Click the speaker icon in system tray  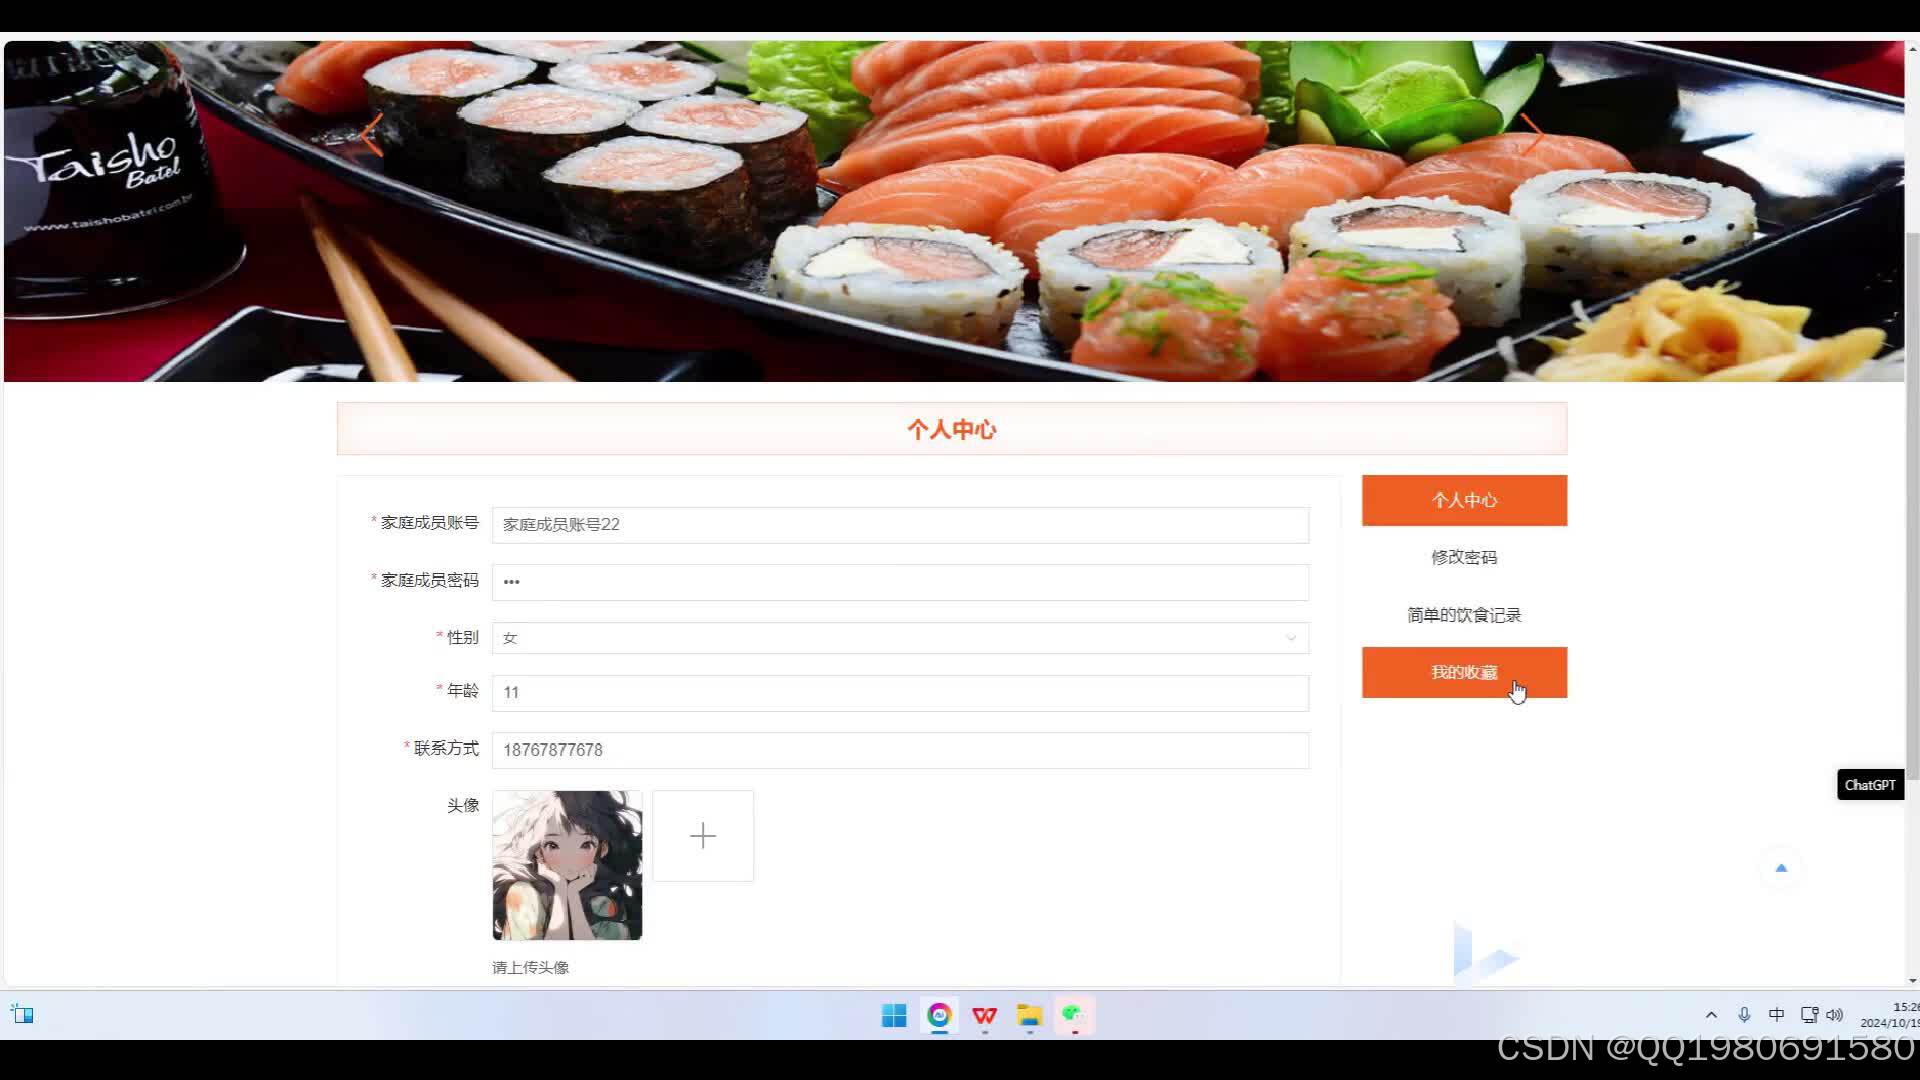(x=1836, y=1015)
